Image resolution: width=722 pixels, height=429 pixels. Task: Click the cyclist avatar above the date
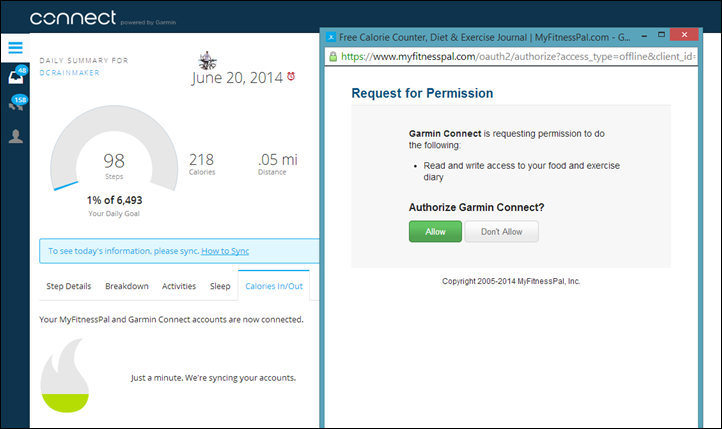click(x=207, y=60)
